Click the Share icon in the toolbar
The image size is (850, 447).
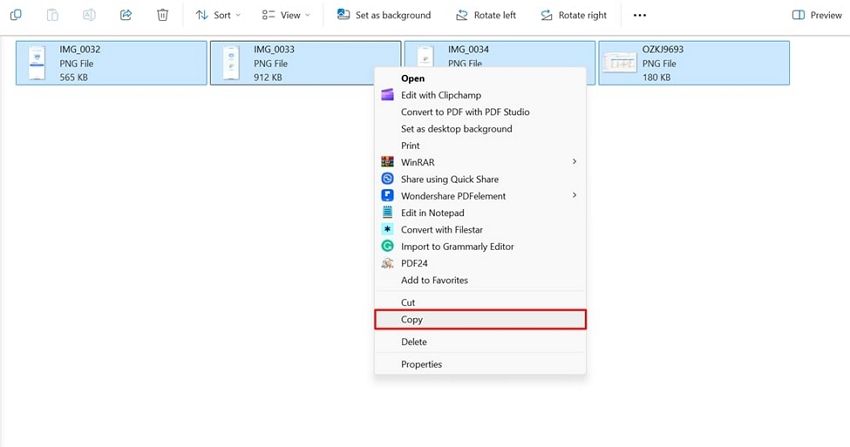pos(126,15)
